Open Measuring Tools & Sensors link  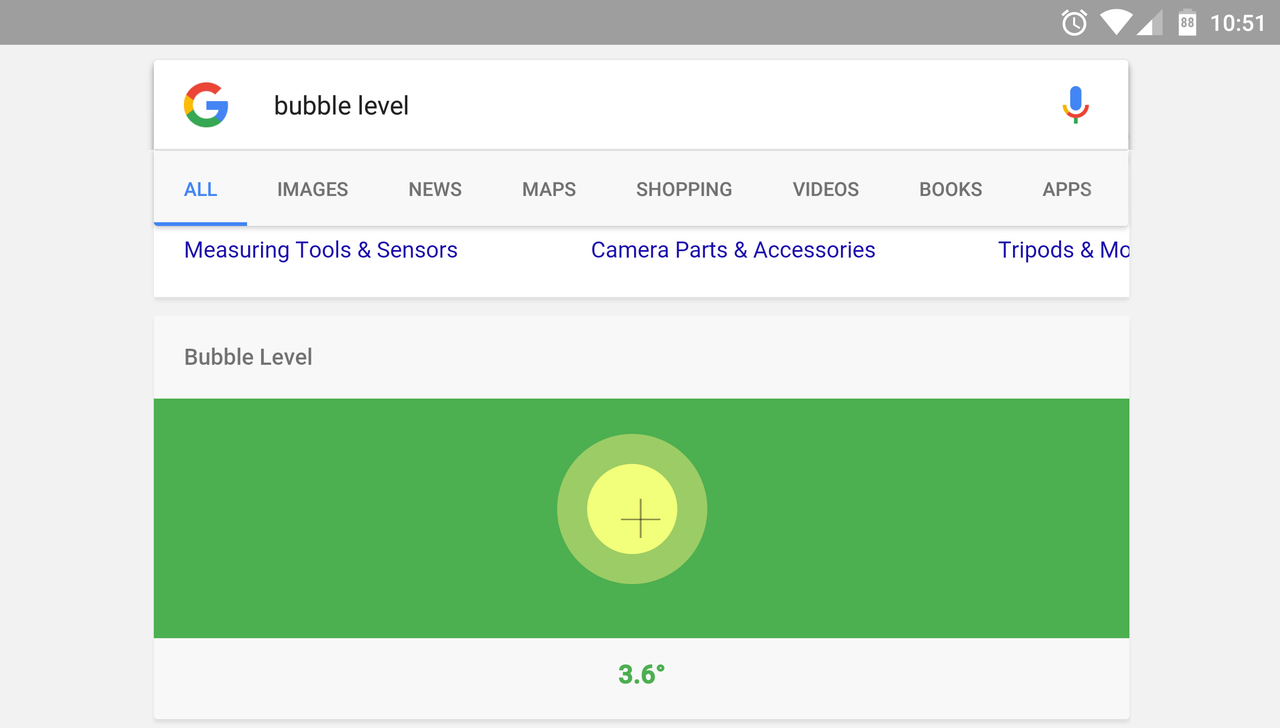[321, 250]
